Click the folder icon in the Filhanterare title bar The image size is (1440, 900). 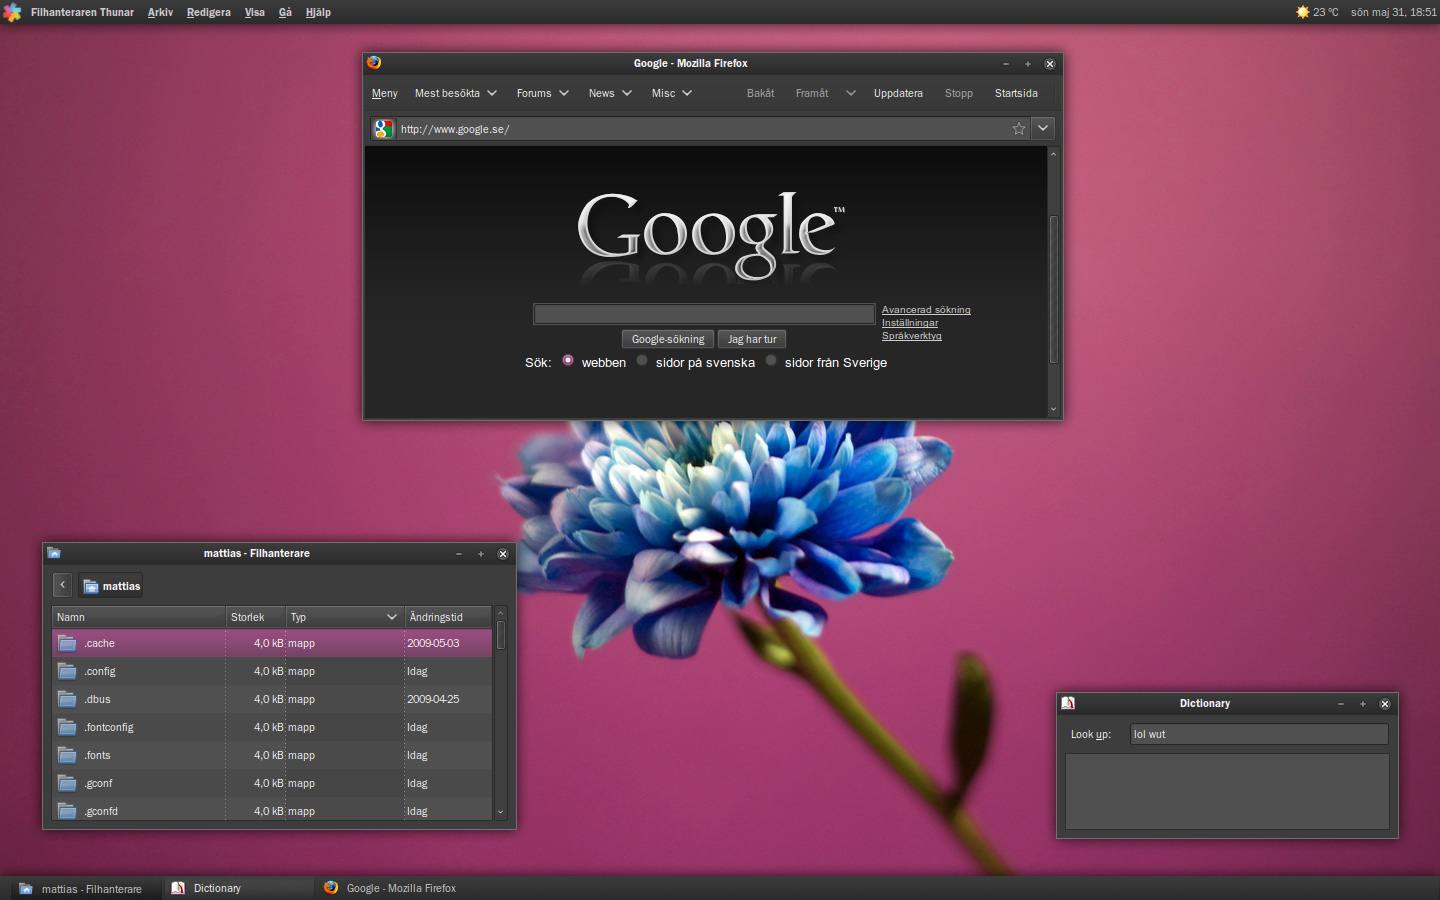(x=54, y=552)
